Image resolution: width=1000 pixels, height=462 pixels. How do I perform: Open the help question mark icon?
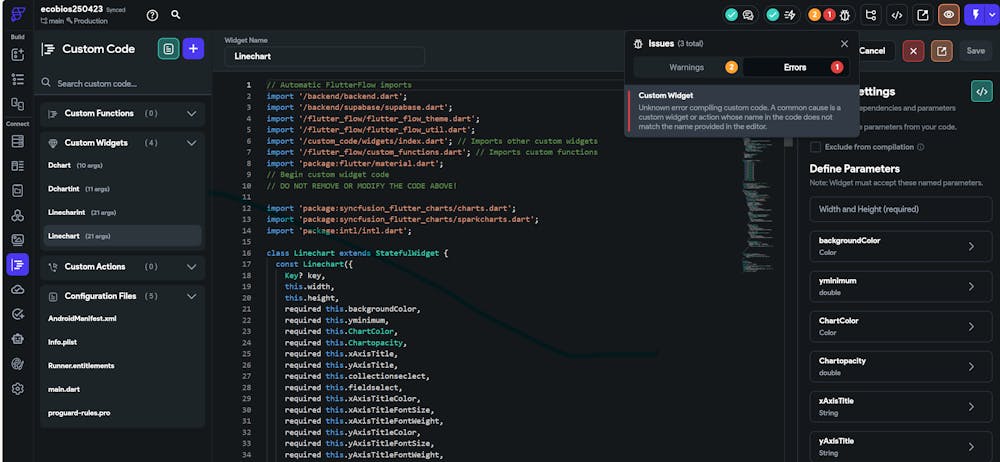(x=152, y=15)
